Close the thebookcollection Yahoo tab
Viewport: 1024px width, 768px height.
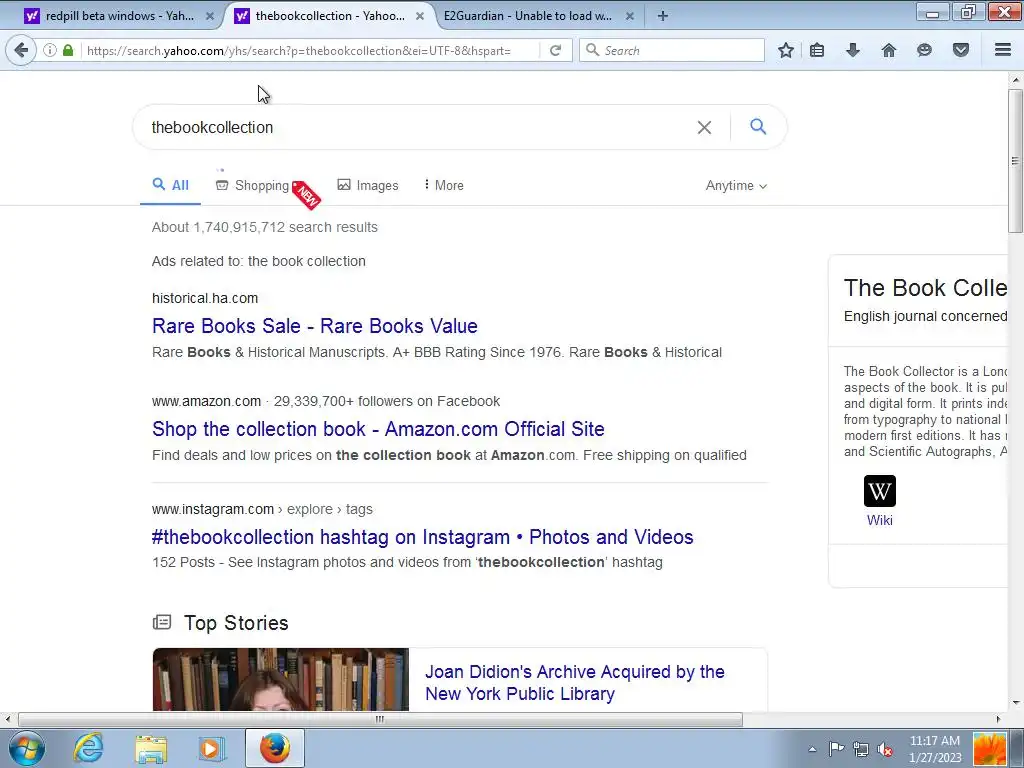(x=421, y=16)
